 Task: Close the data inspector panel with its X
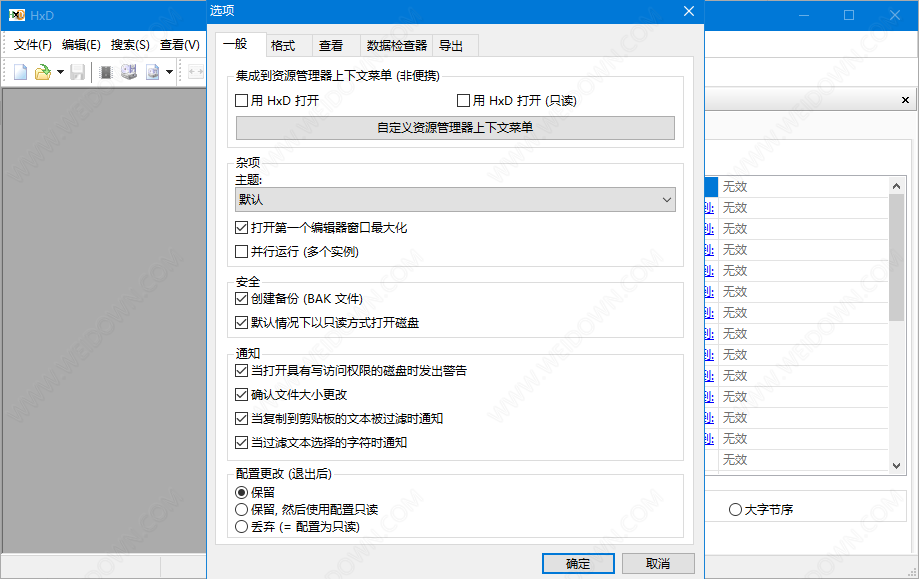click(x=905, y=100)
